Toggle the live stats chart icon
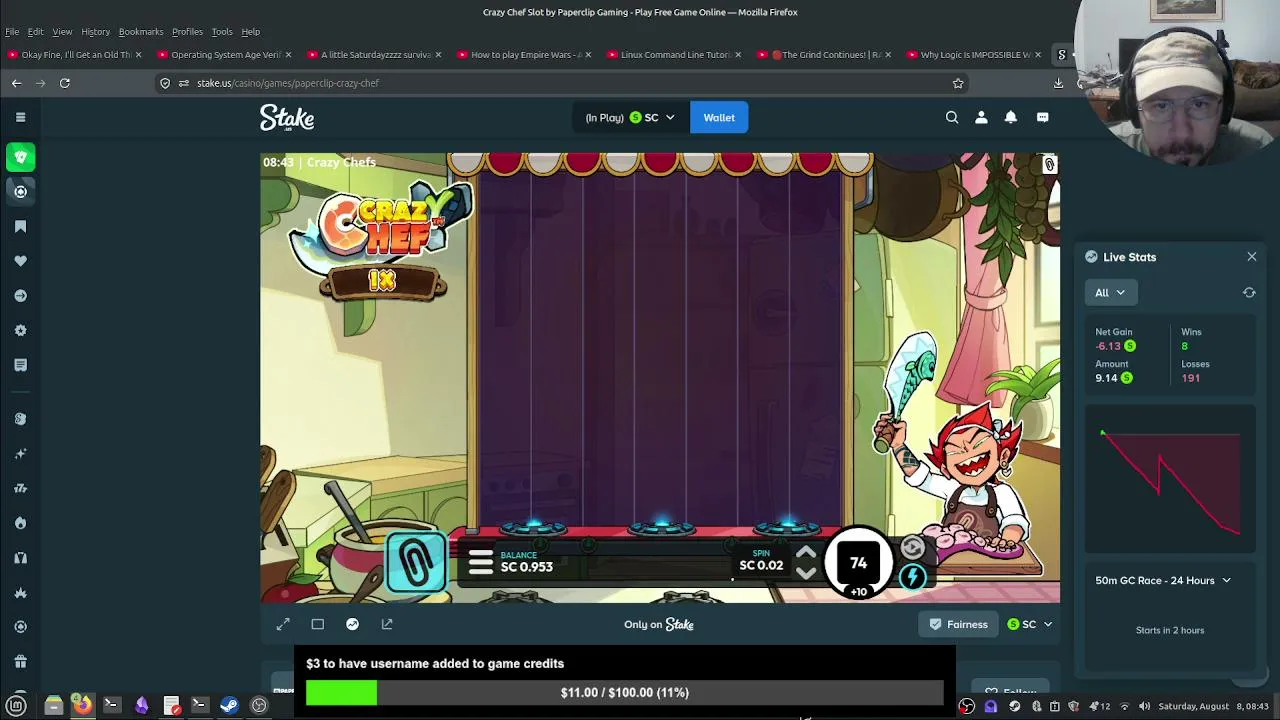The width and height of the screenshot is (1280, 720). (352, 624)
